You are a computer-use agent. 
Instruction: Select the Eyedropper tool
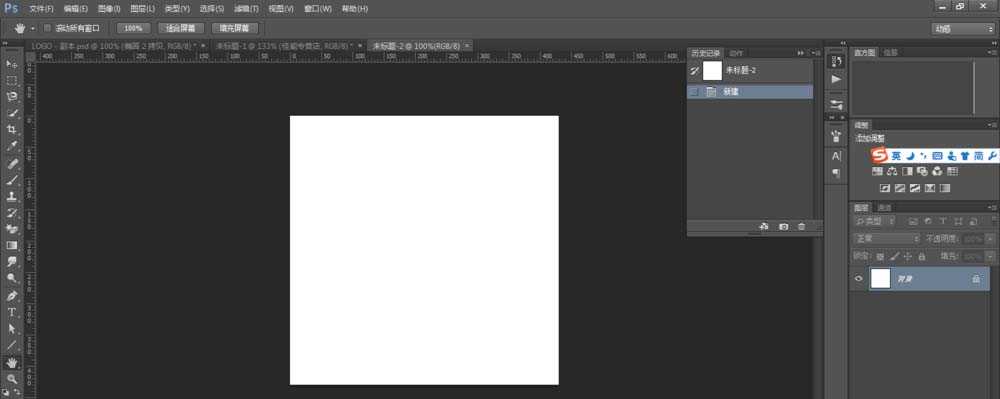(x=11, y=147)
